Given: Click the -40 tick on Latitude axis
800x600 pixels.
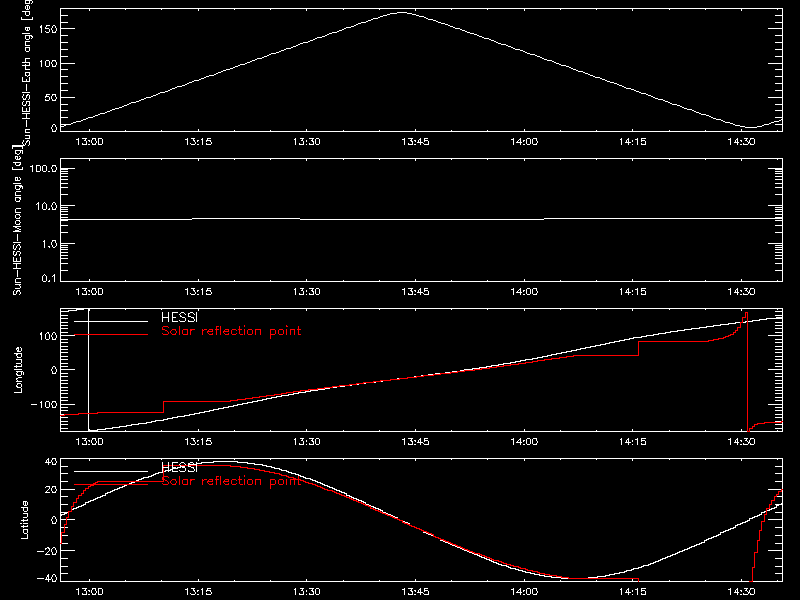Looking at the screenshot, I should [47, 579].
